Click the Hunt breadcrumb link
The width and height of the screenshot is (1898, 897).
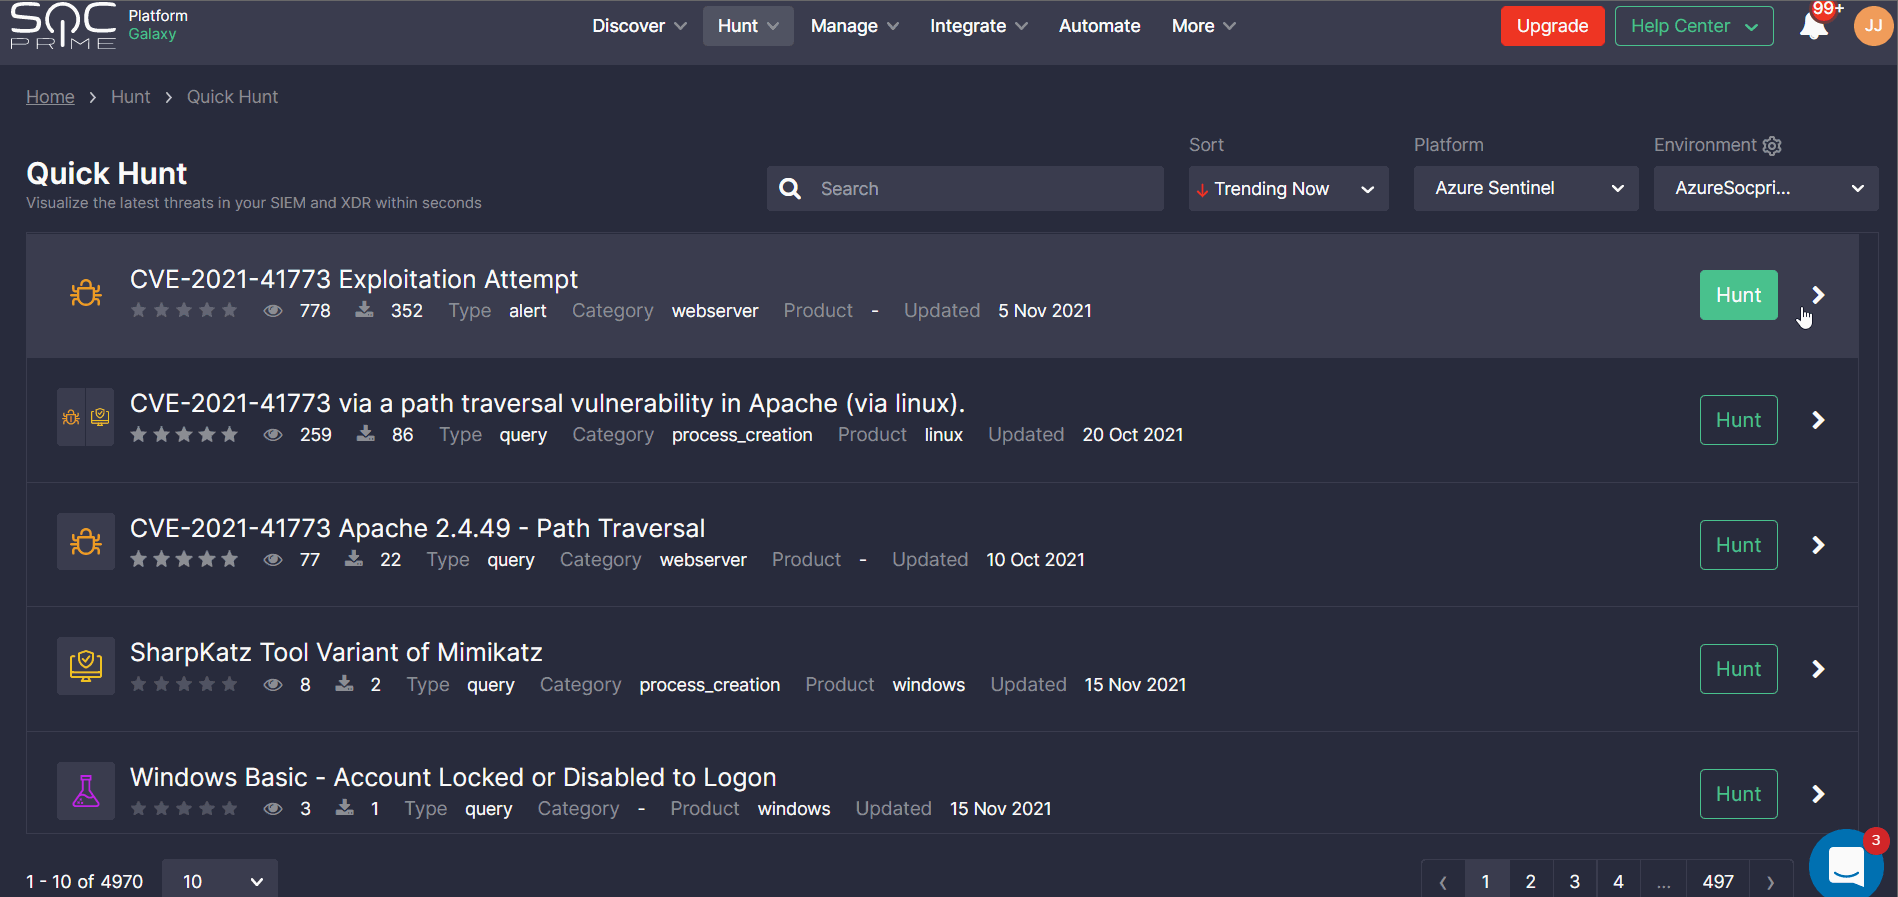point(130,97)
